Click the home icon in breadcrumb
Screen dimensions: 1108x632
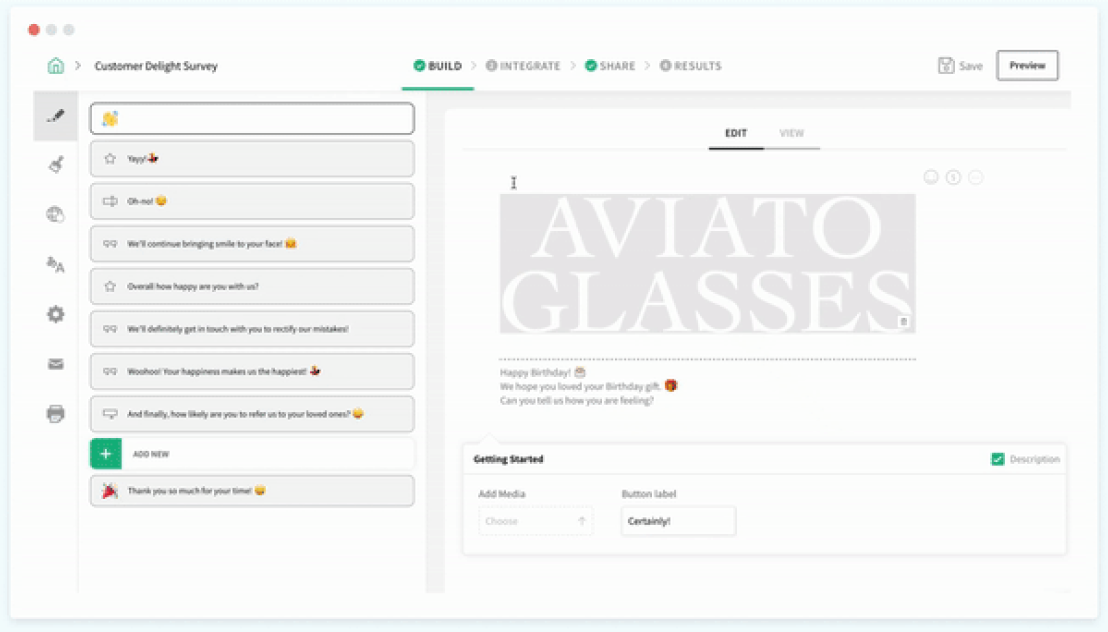[x=55, y=66]
